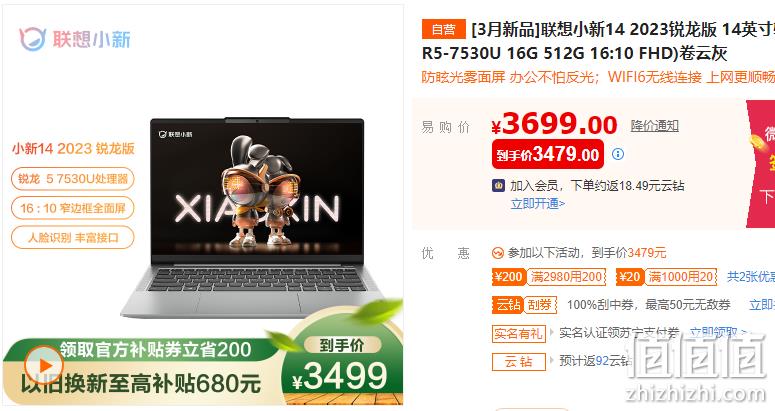Click 立即开通 membership link
This screenshot has height=411, width=775.
[x=538, y=204]
